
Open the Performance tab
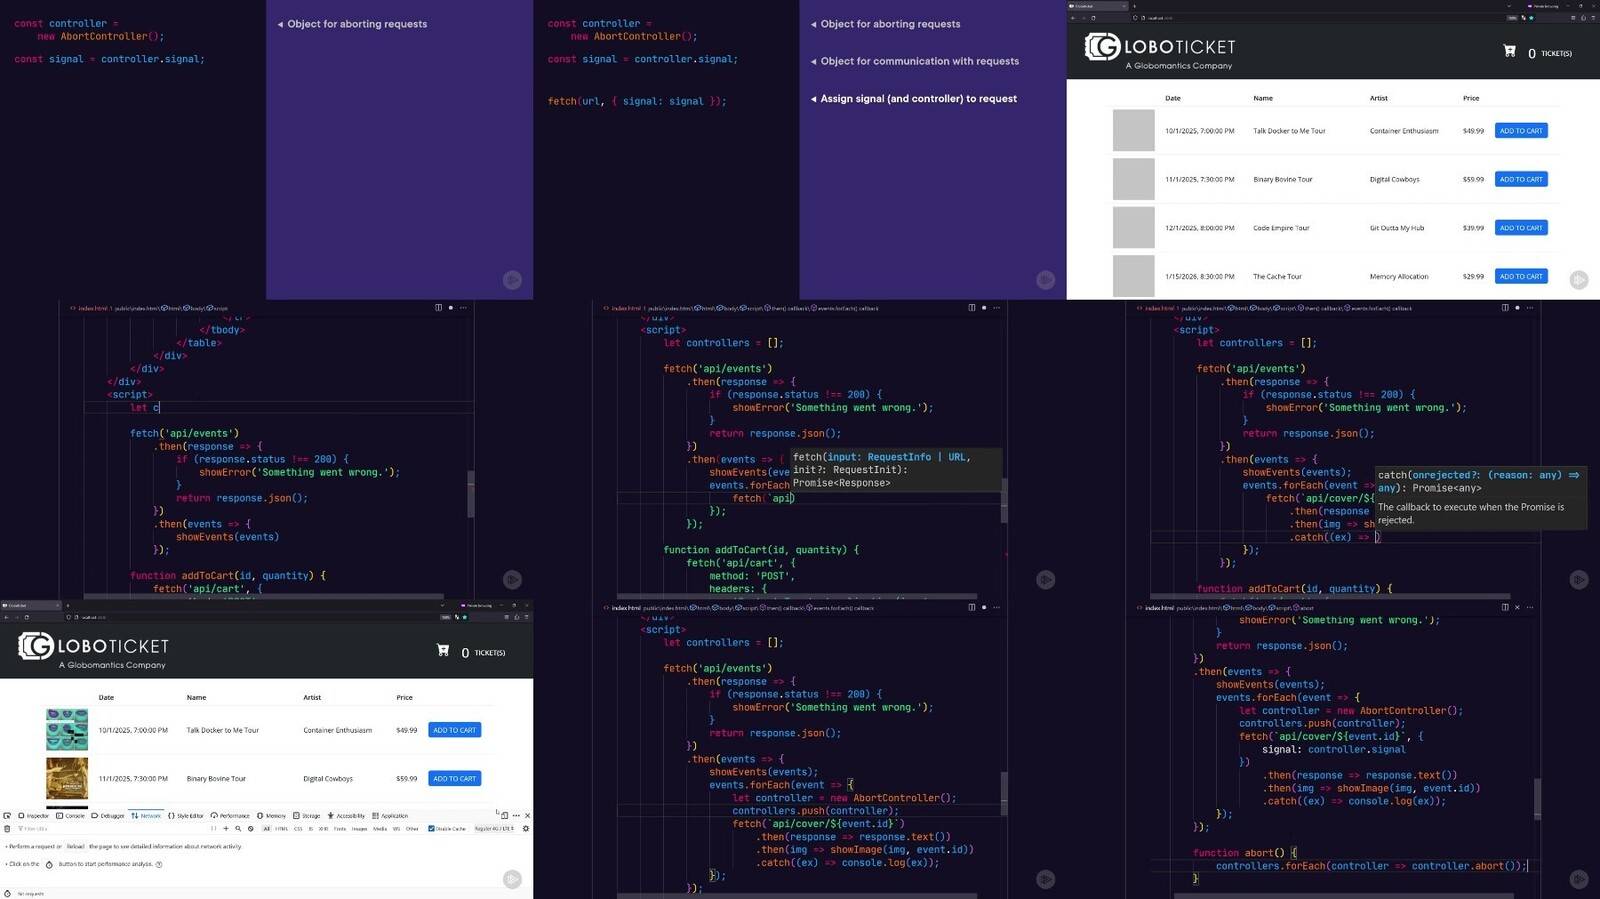(x=230, y=816)
